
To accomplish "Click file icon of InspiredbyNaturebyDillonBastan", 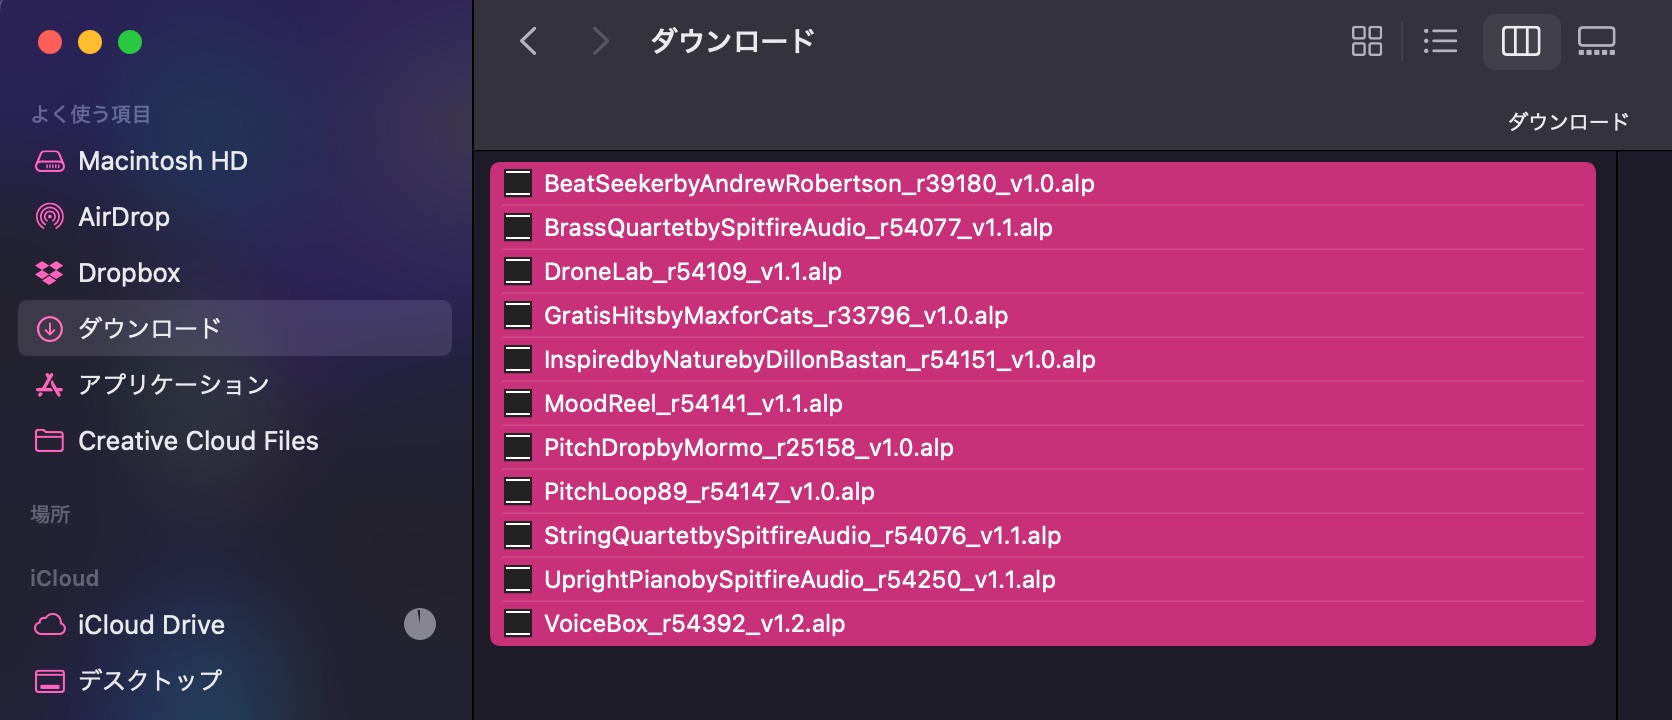I will point(518,359).
